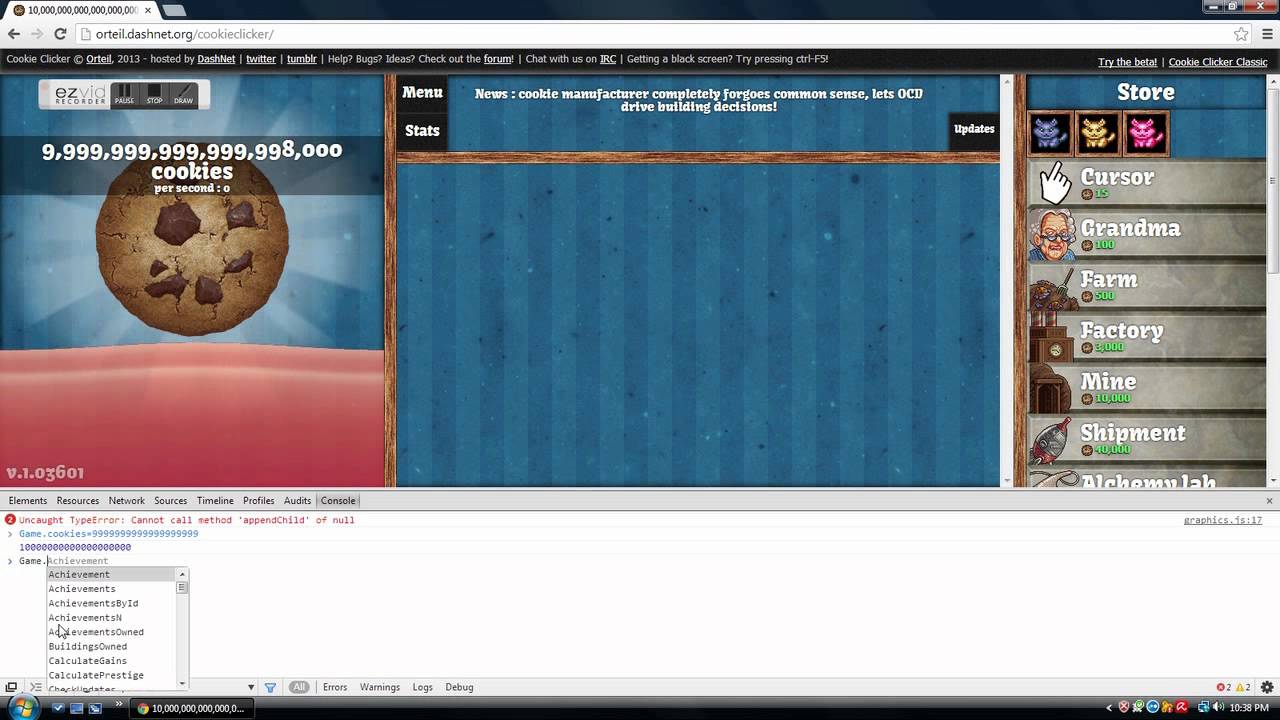Switch to the Resources devtools tab

pos(78,501)
